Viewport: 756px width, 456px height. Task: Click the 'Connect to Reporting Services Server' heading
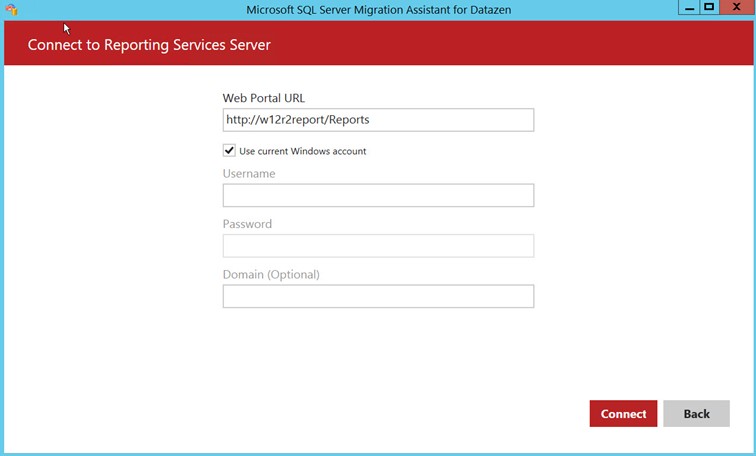point(149,45)
